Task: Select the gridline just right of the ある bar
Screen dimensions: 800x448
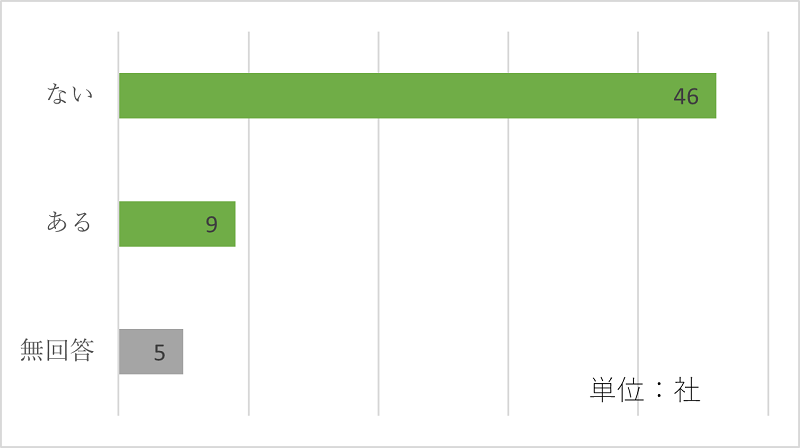Action: 249,223
